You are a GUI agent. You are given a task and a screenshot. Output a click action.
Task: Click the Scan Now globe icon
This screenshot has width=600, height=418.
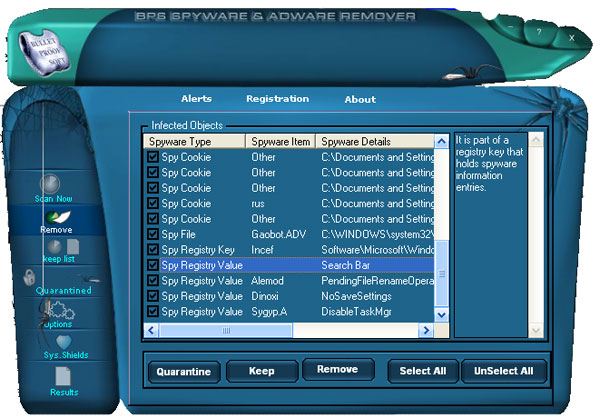pyautogui.click(x=50, y=183)
